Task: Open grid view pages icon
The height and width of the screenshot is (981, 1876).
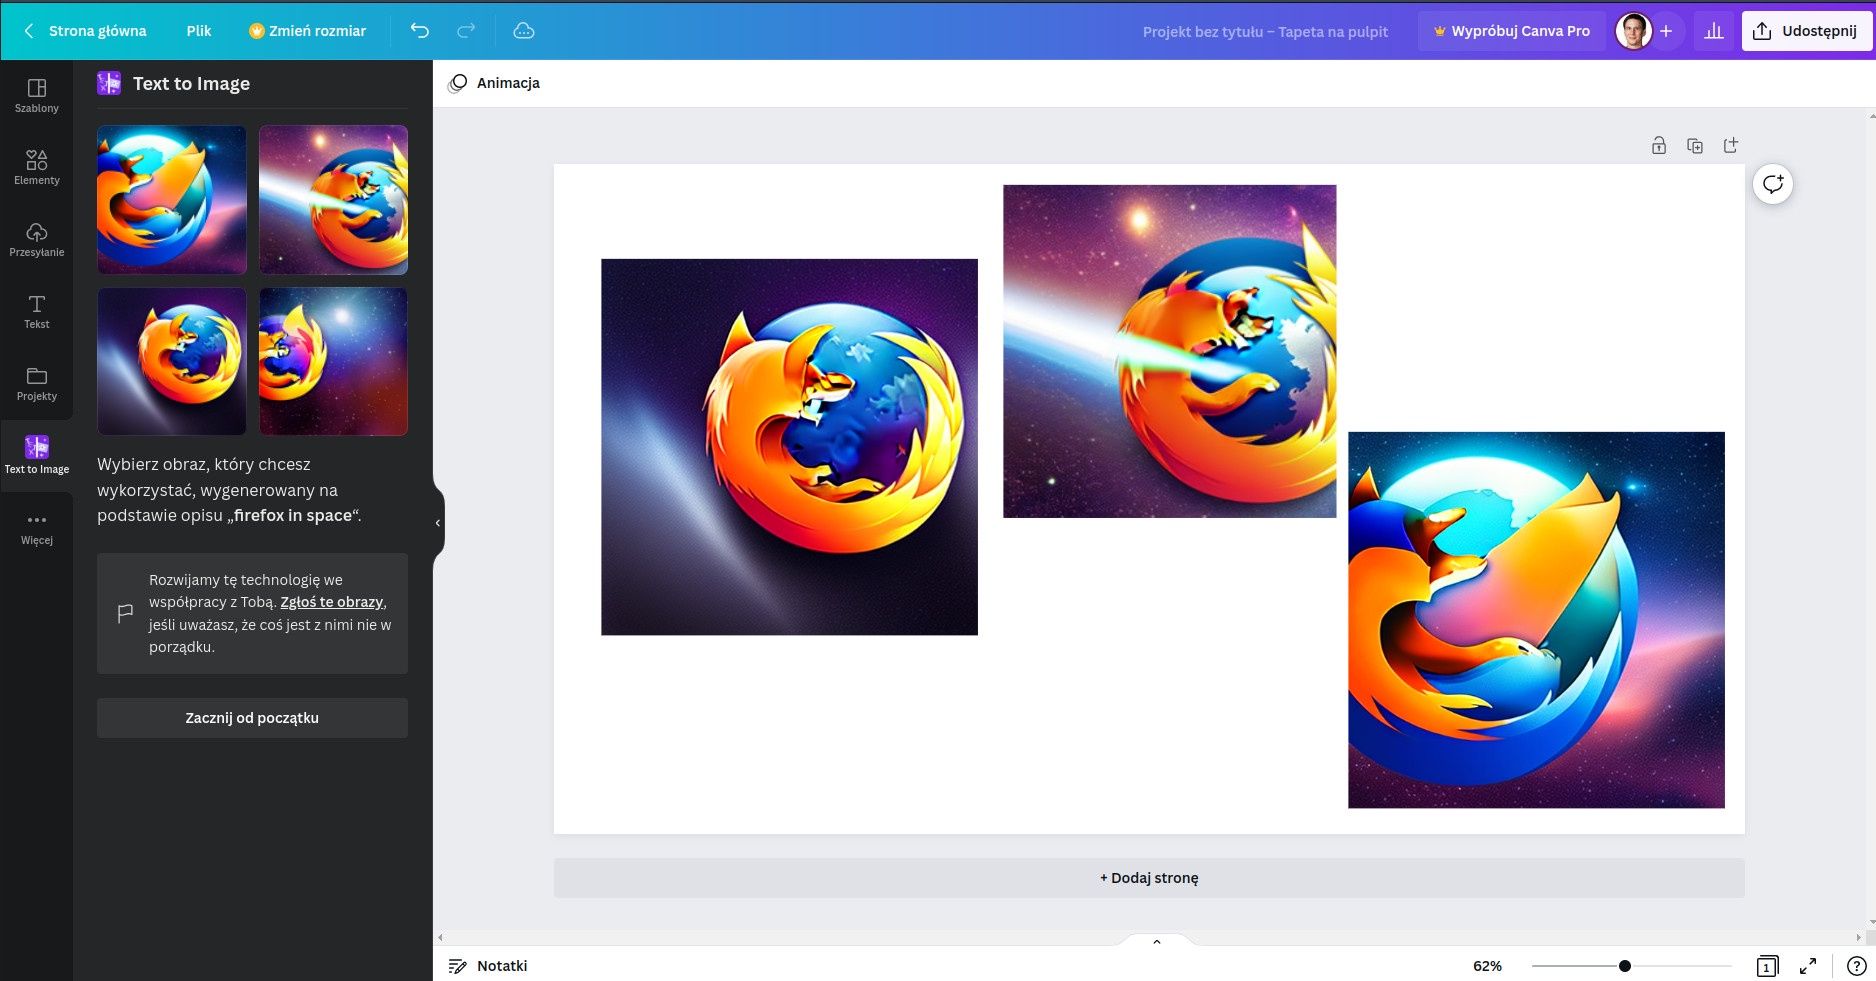Action: pos(1767,966)
